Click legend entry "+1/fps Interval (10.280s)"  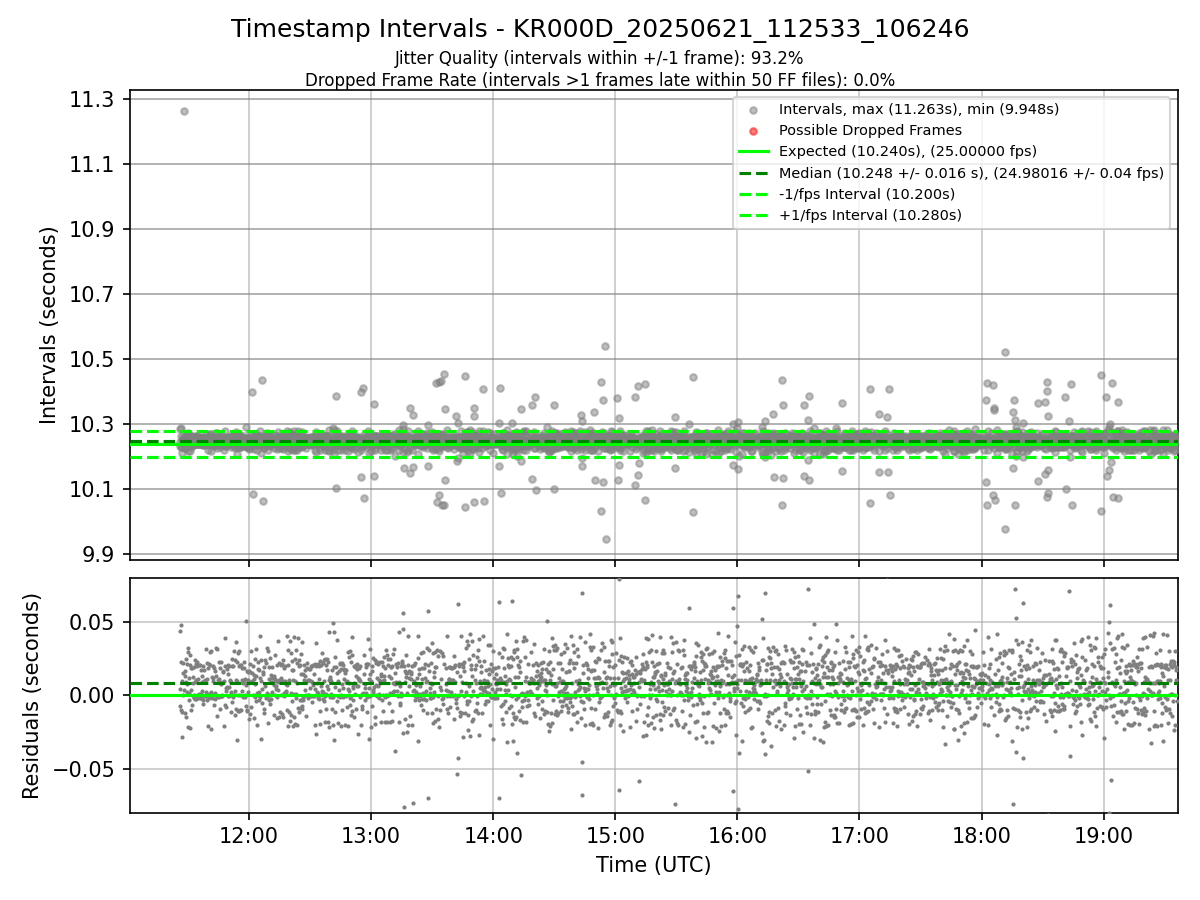870,215
